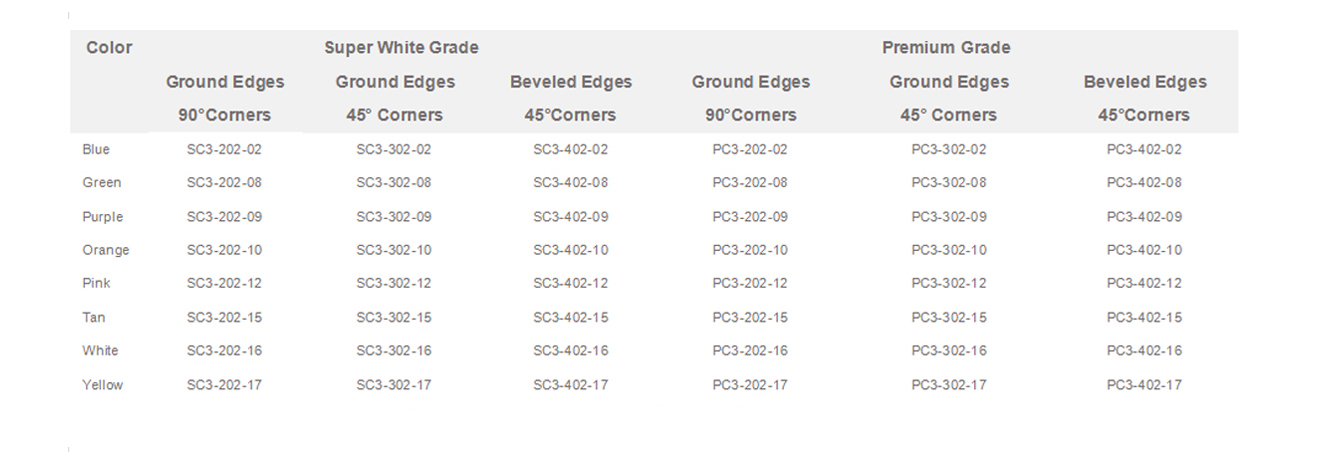This screenshot has width=1332, height=452.
Task: Click the Orange color label
Action: [106, 250]
